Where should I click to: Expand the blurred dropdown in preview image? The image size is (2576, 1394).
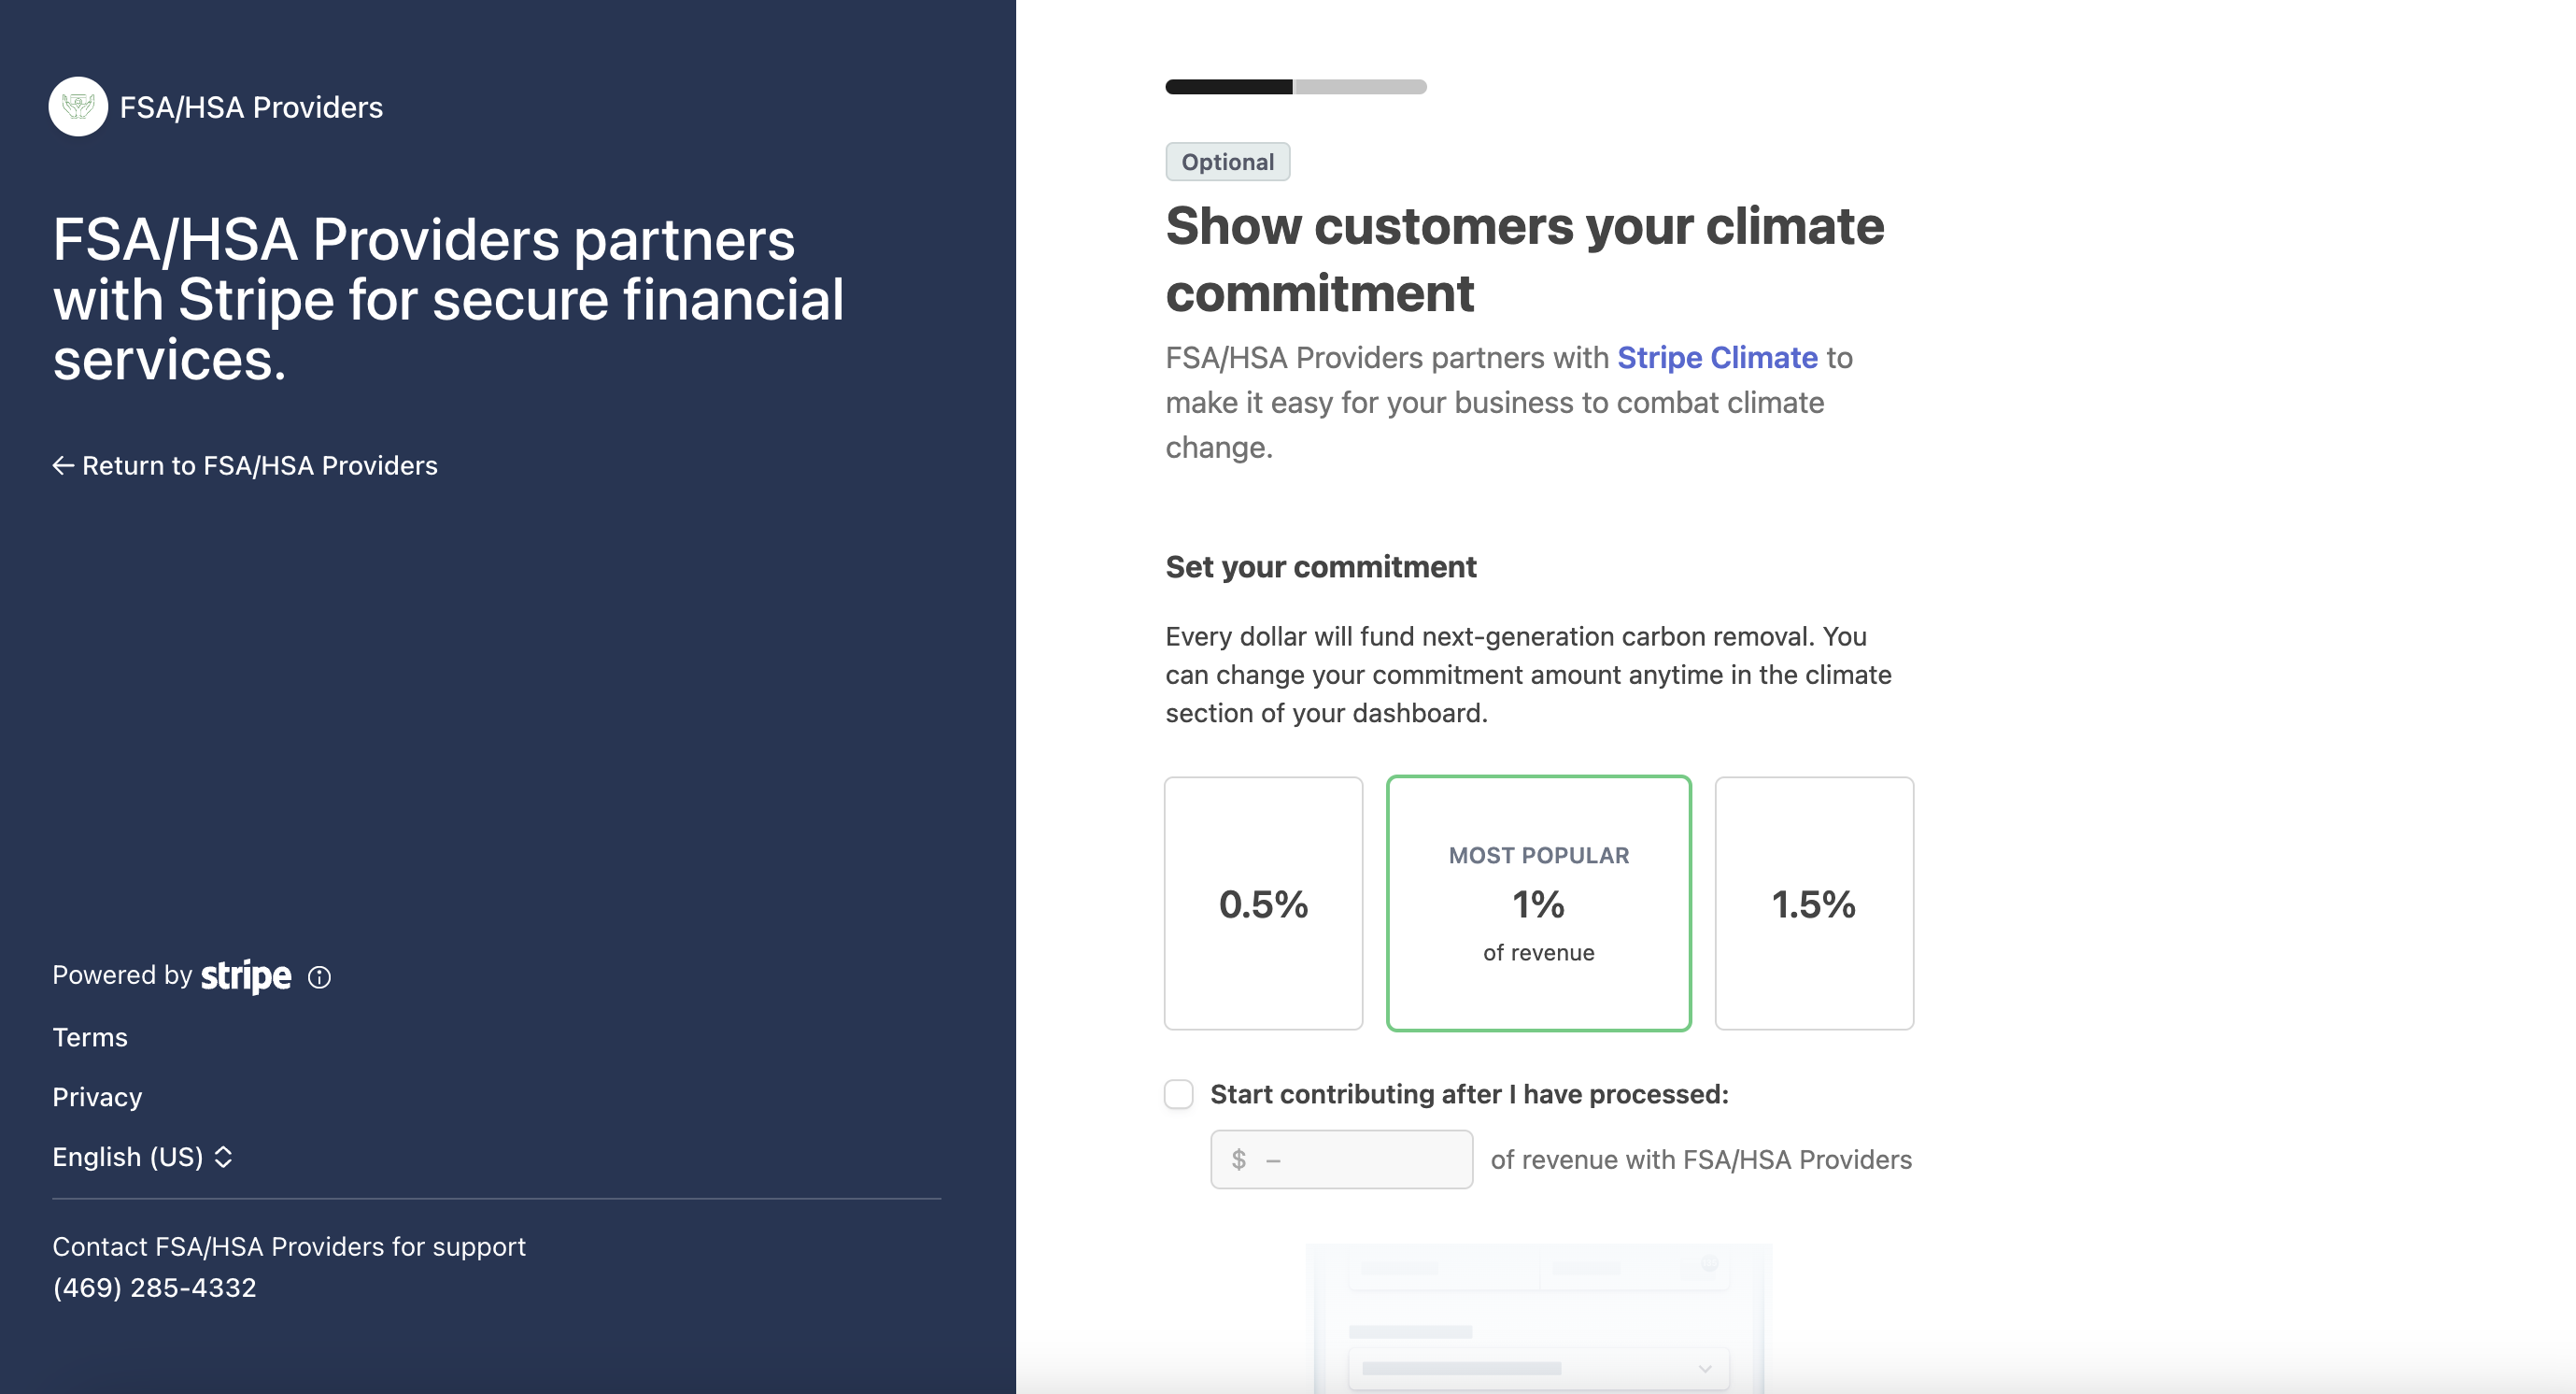(x=1538, y=1368)
